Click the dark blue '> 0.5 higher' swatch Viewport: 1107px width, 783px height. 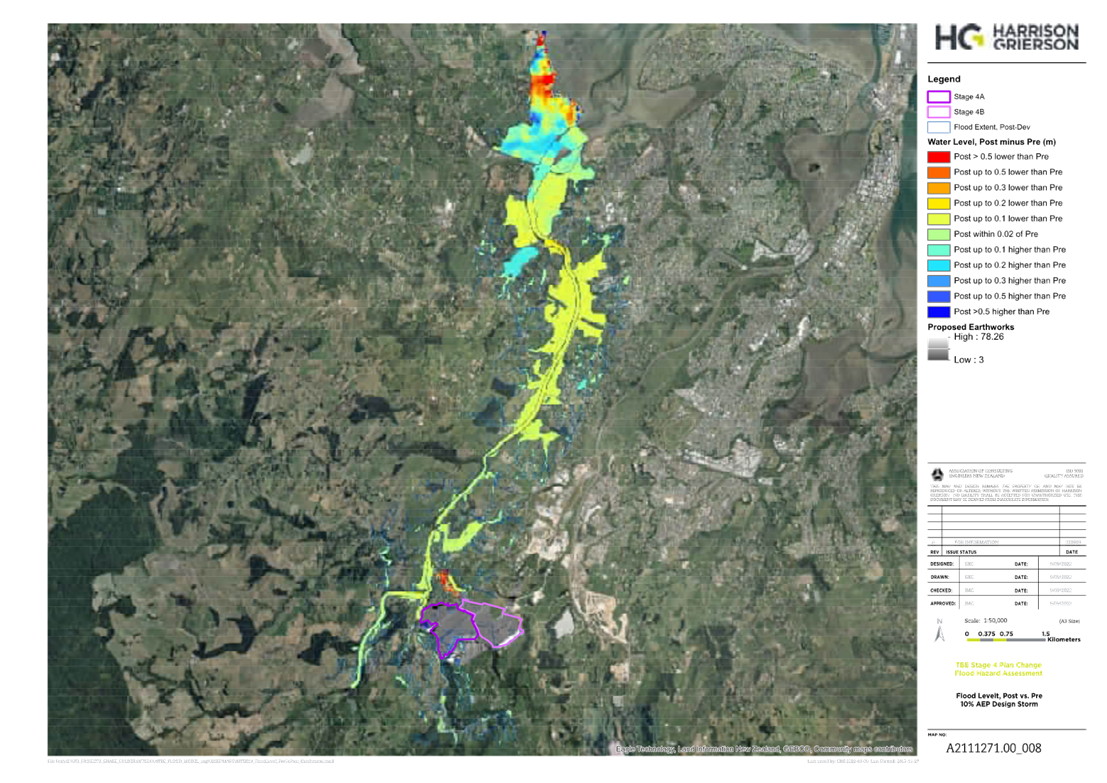[939, 312]
